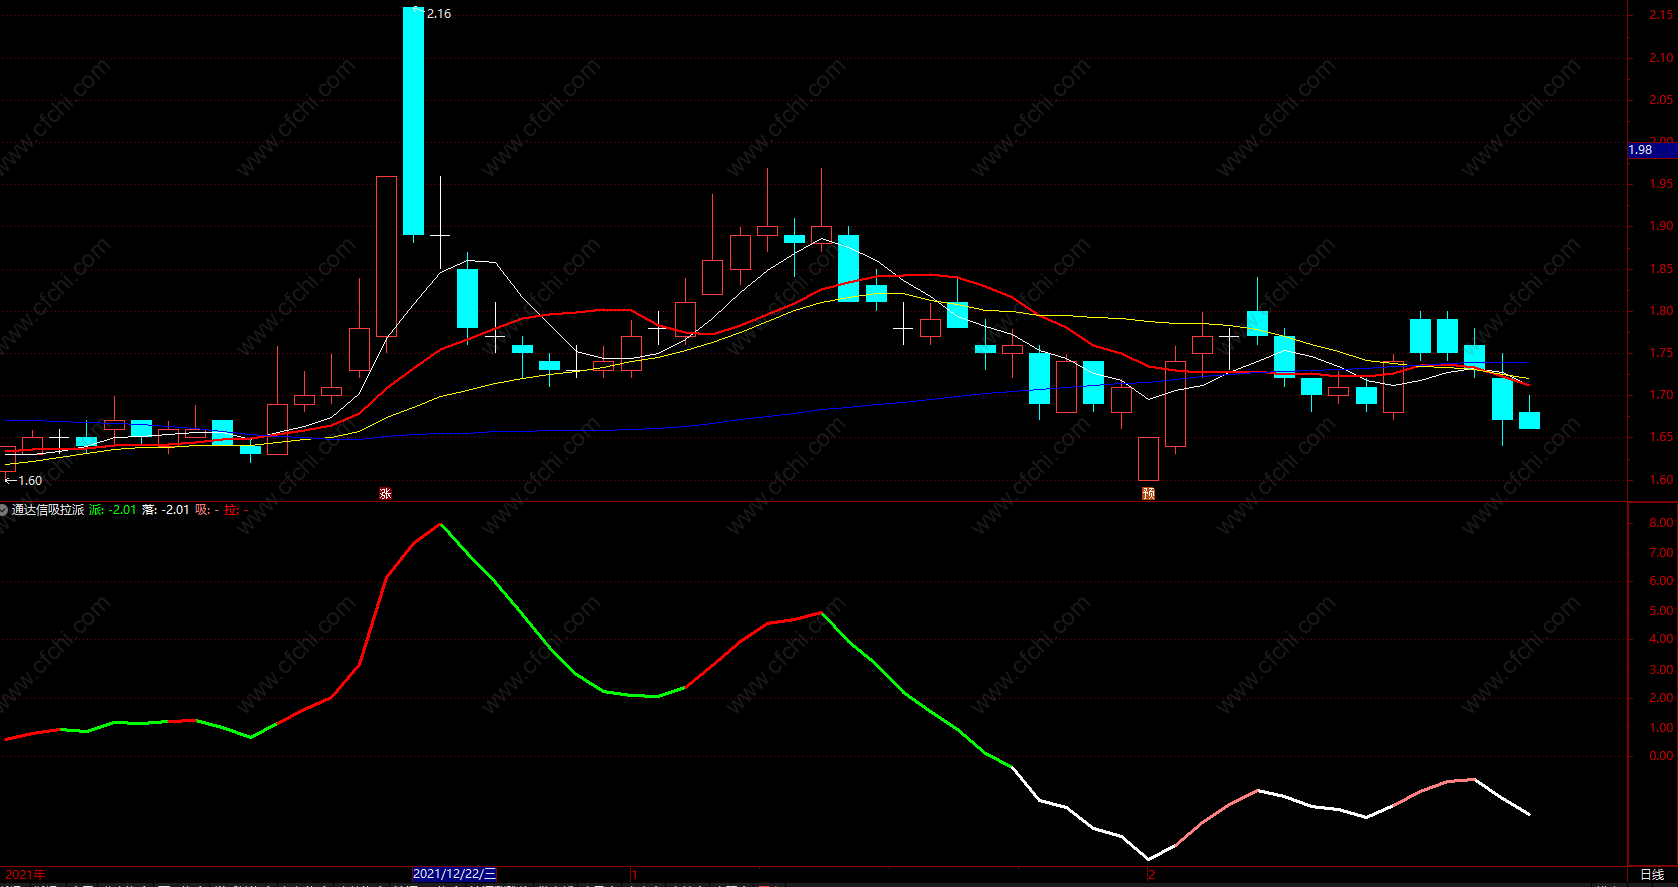Click the 0.00 indicator axis value
This screenshot has height=887, width=1678.
coord(1661,756)
